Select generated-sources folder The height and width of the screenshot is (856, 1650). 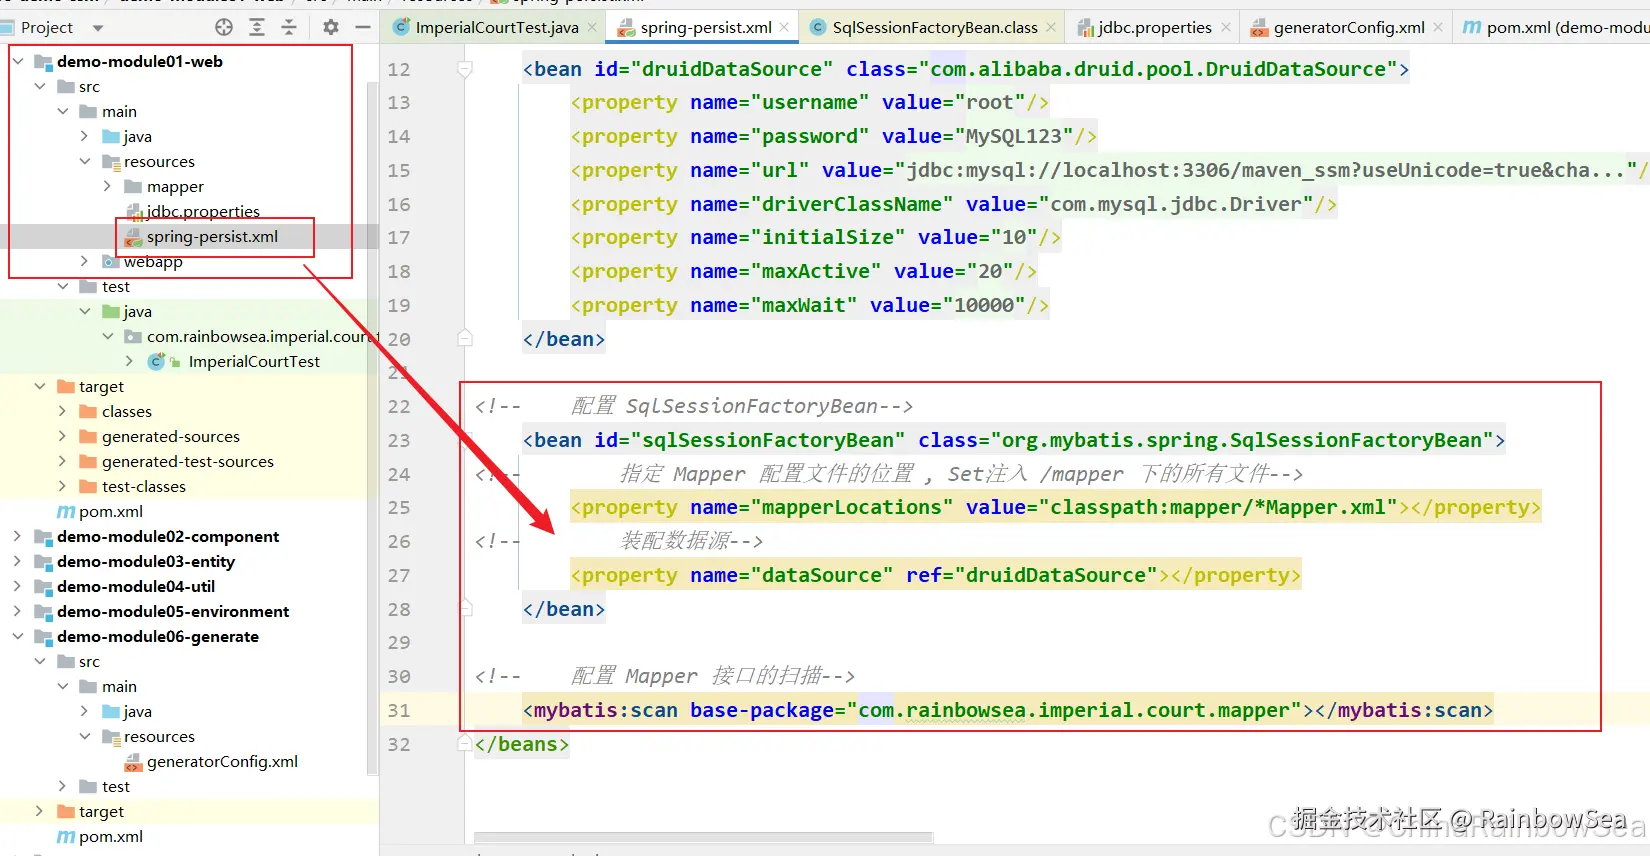click(x=171, y=436)
